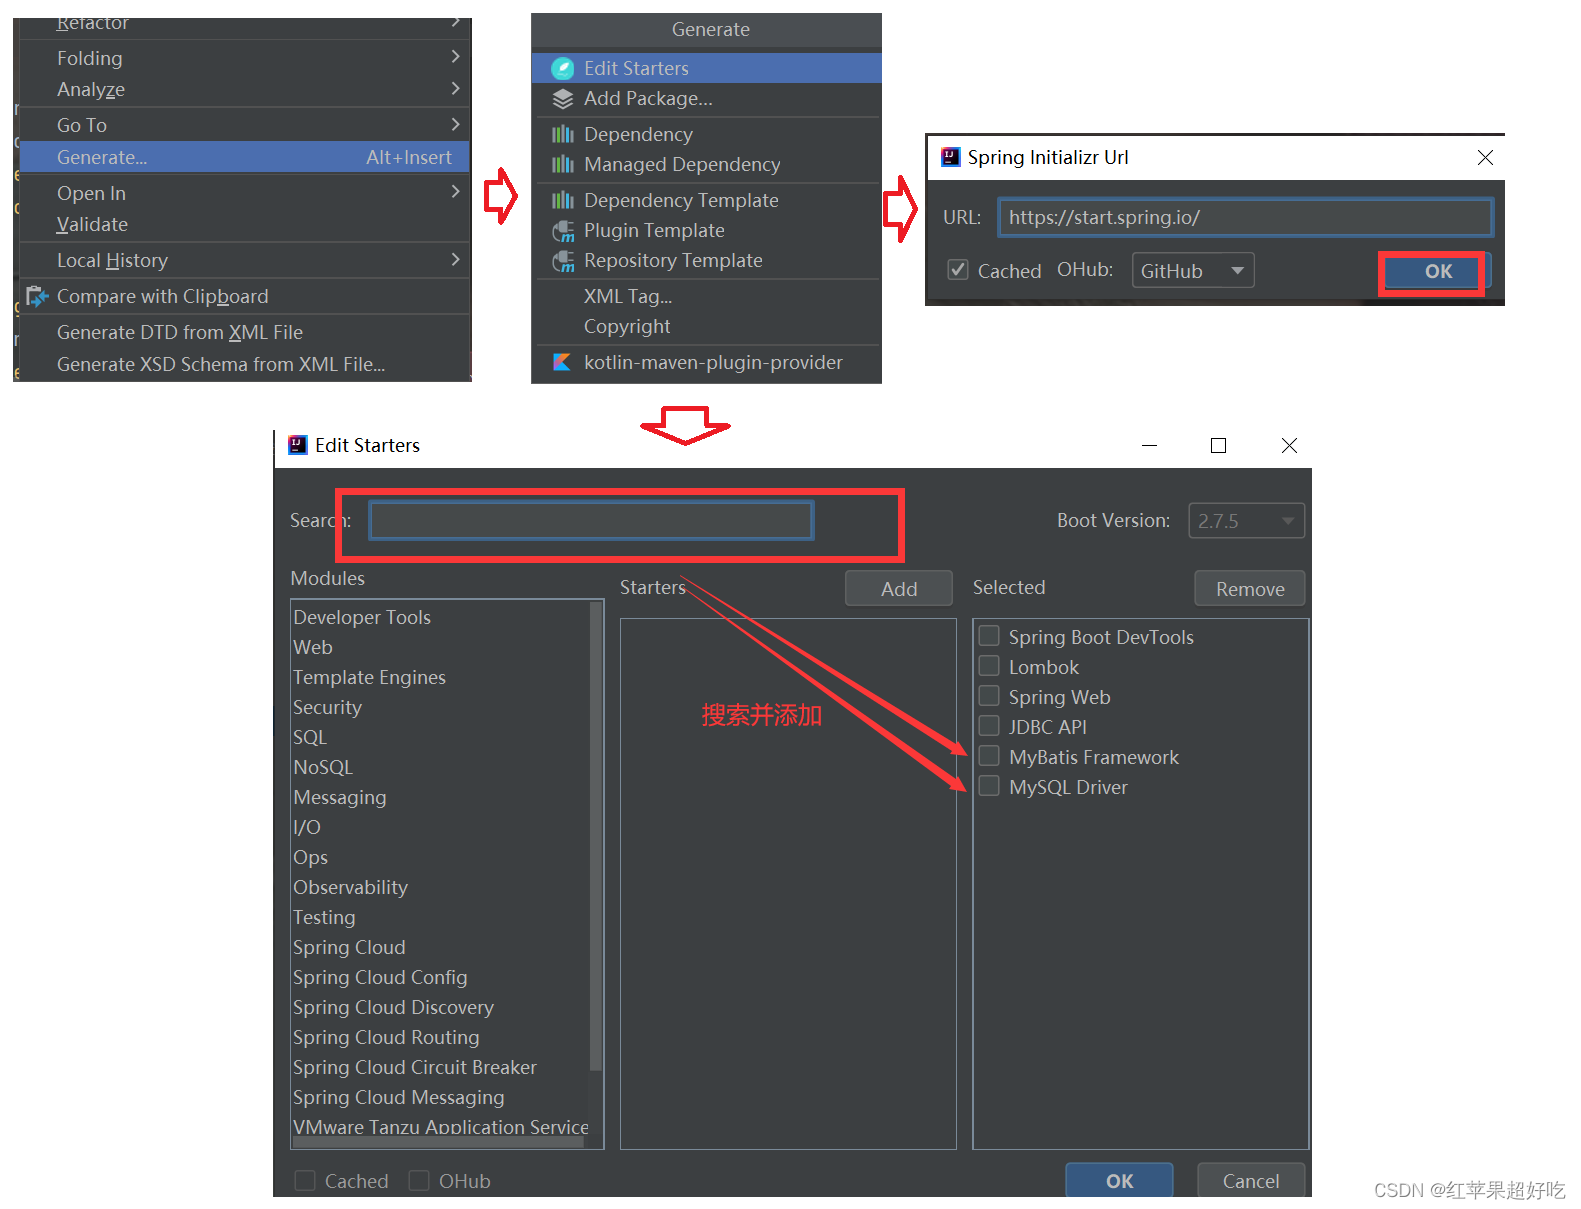Expand the Local History submenu arrow
1581x1209 pixels.
tap(455, 260)
